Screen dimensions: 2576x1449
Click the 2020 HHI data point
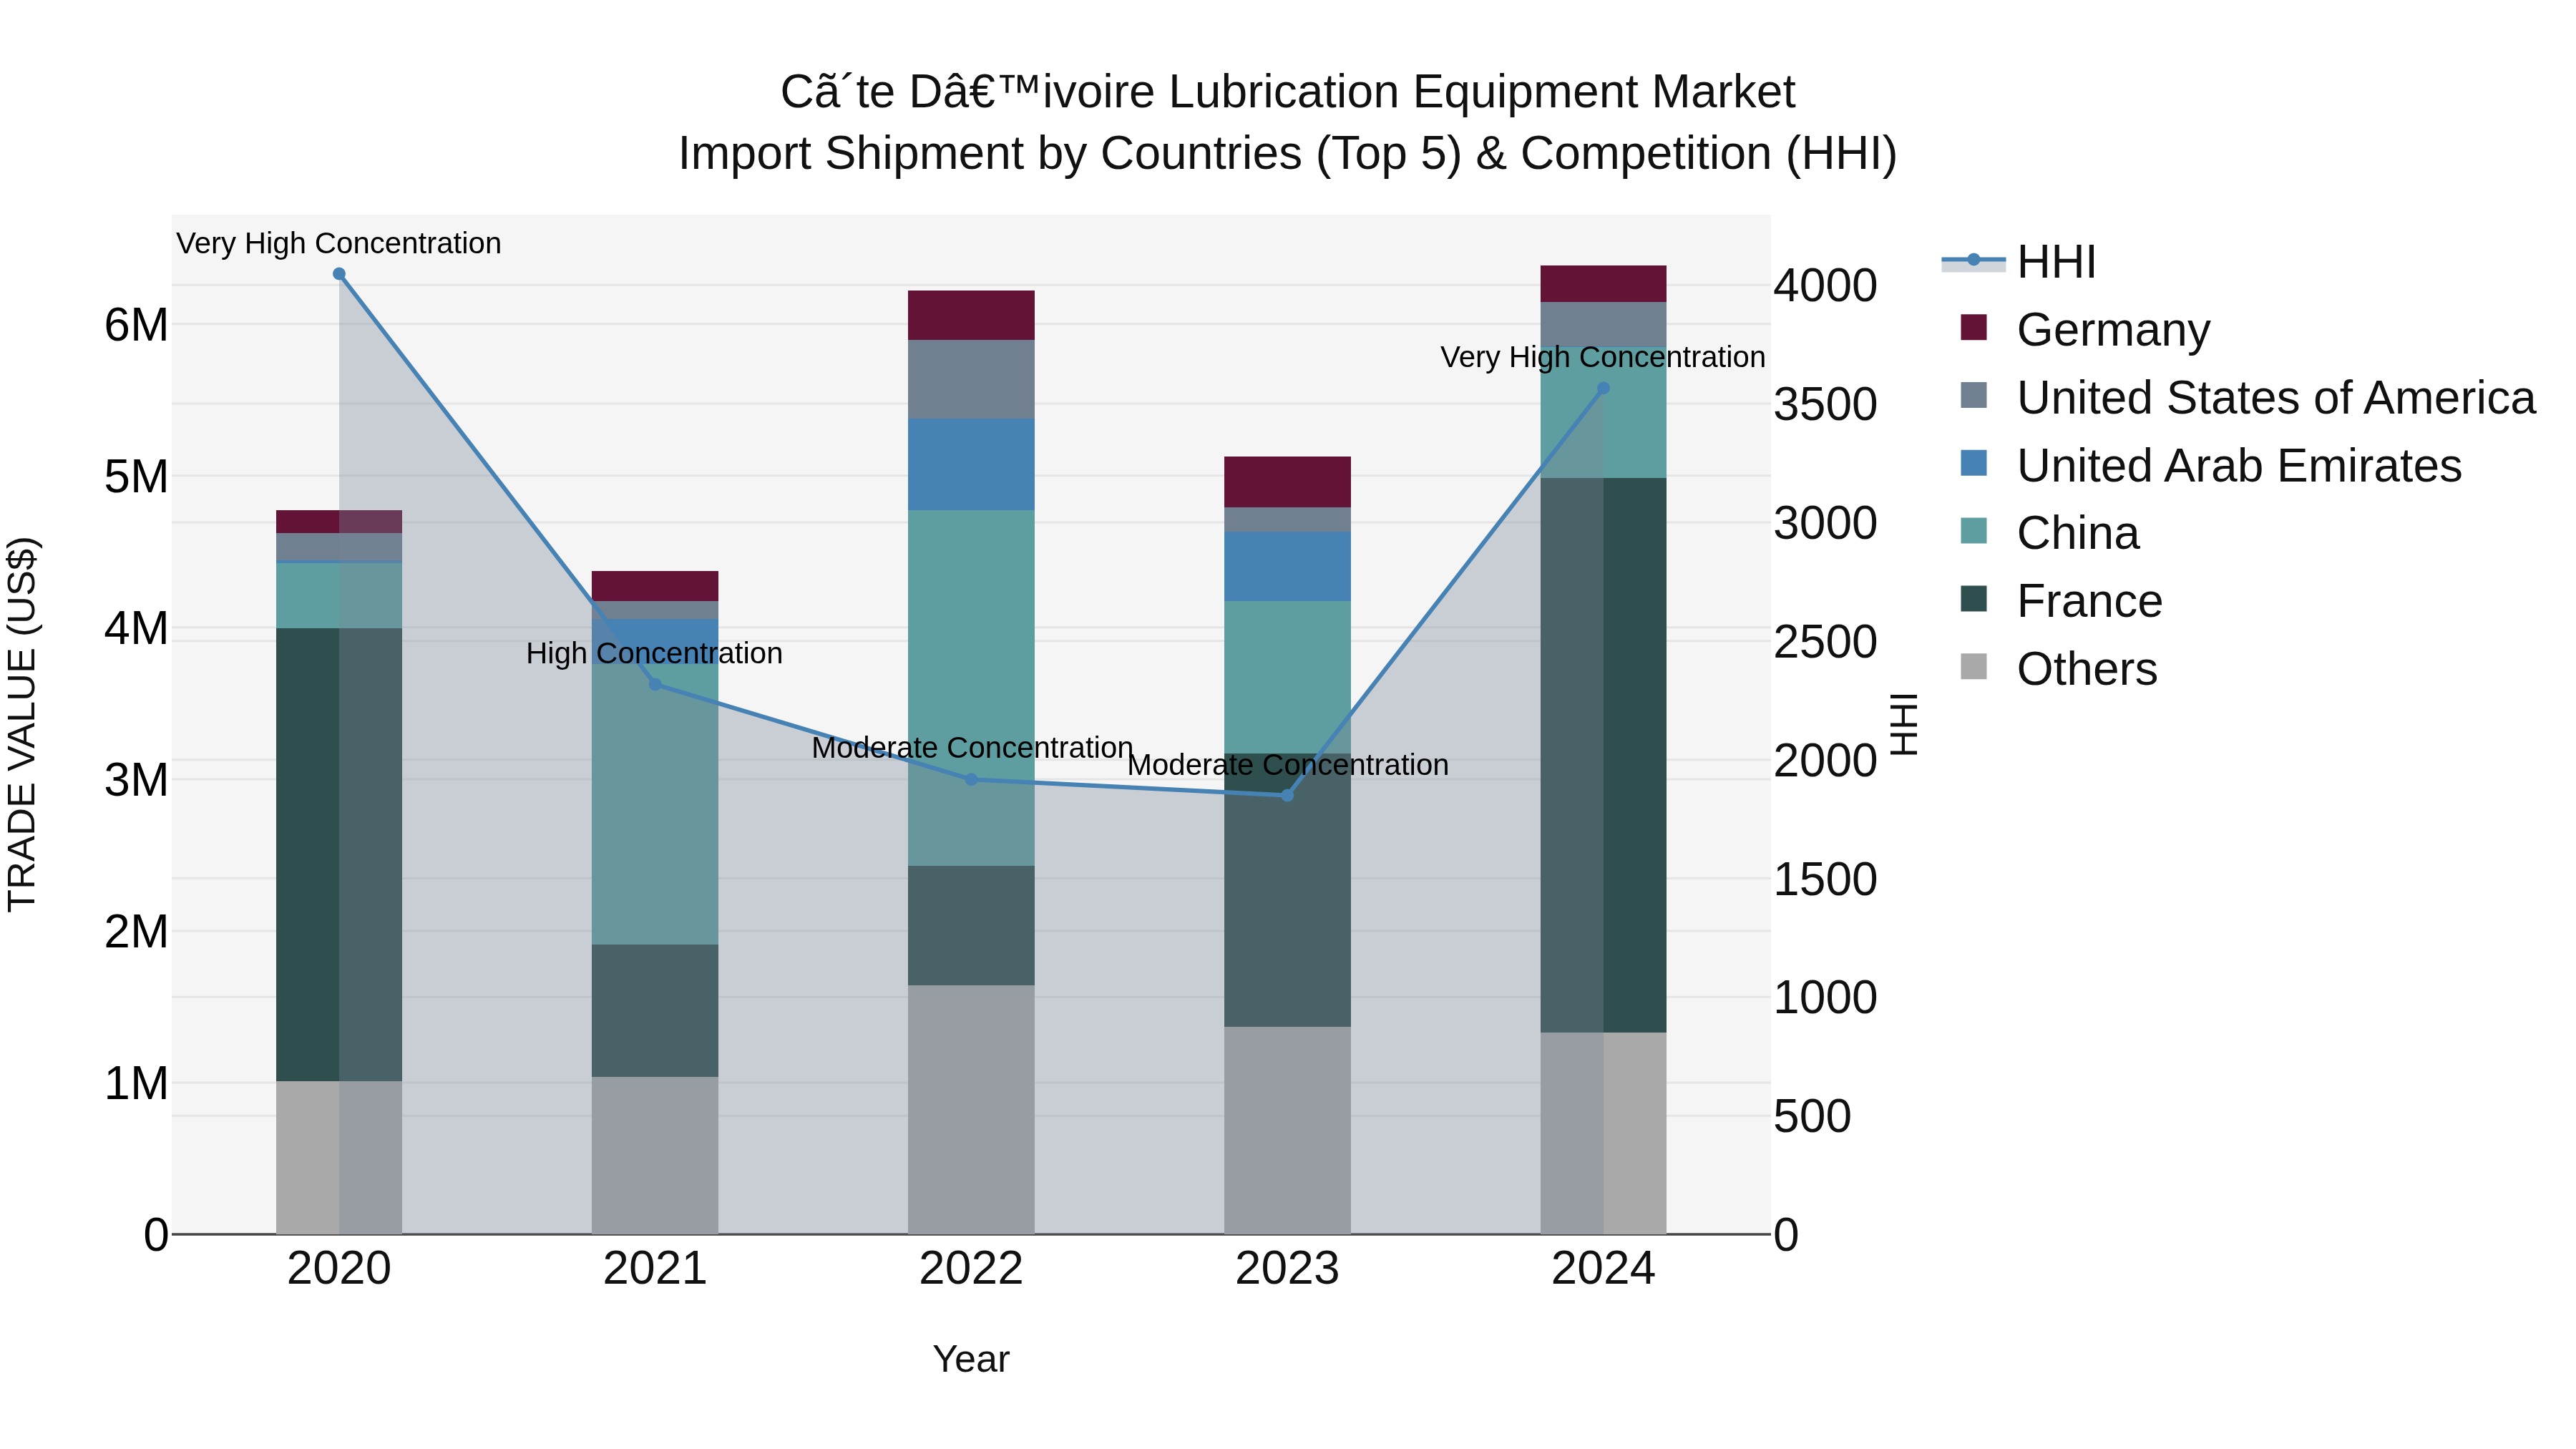[339, 274]
